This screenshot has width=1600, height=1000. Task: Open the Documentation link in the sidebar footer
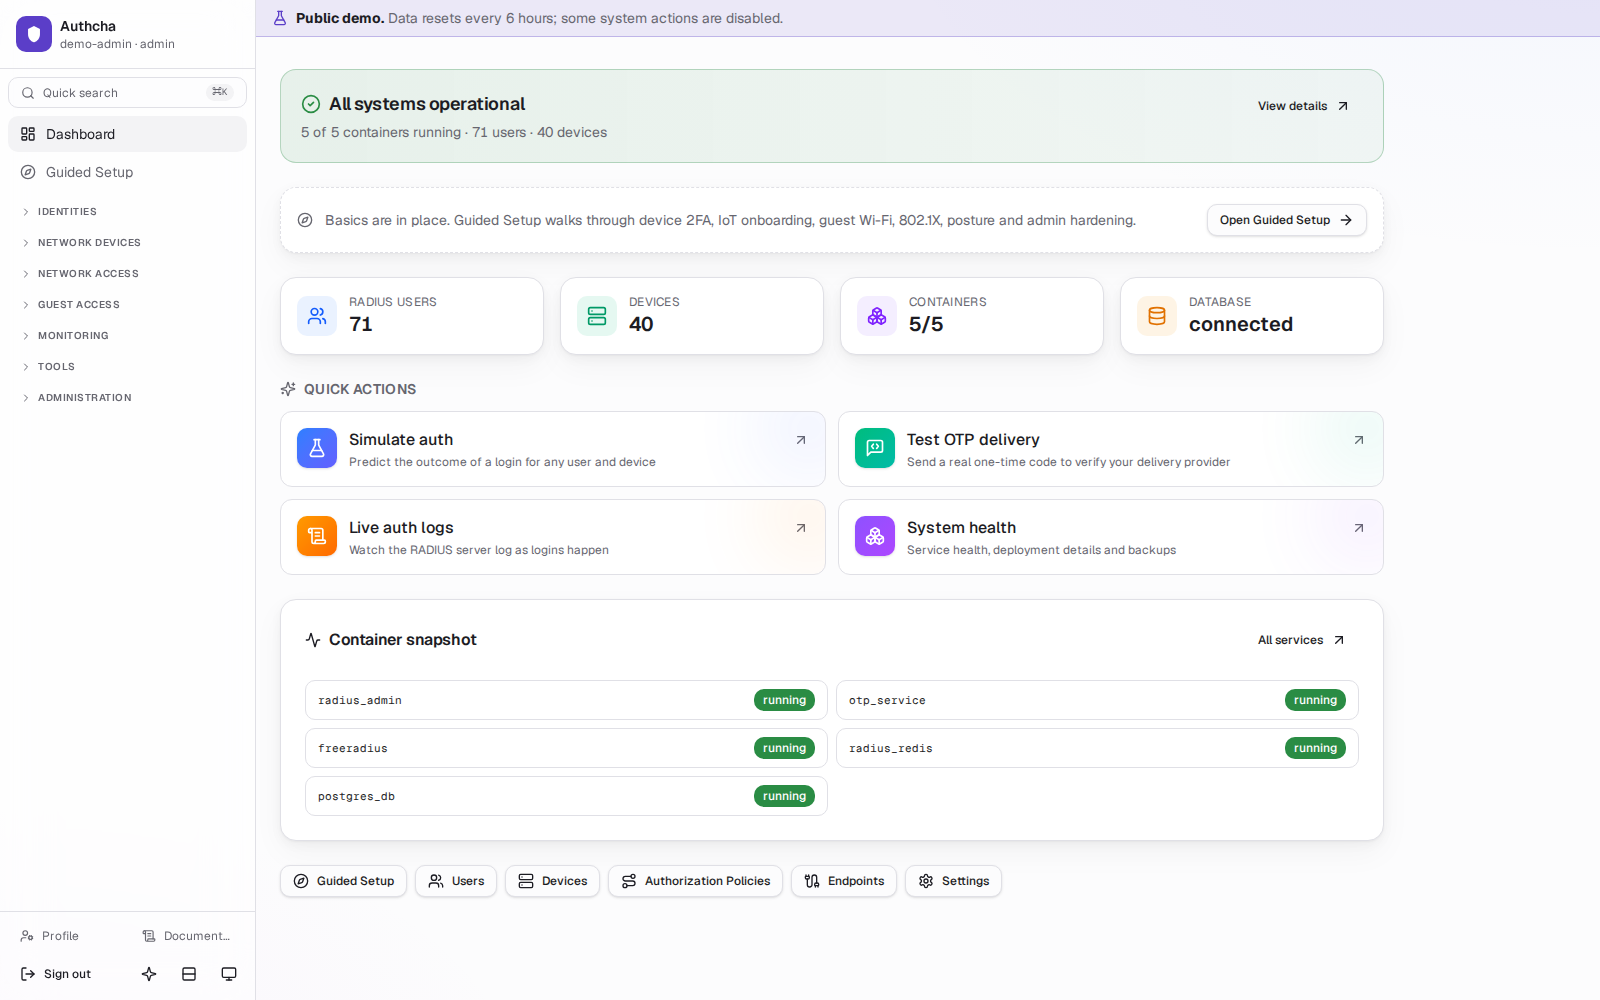[187, 936]
